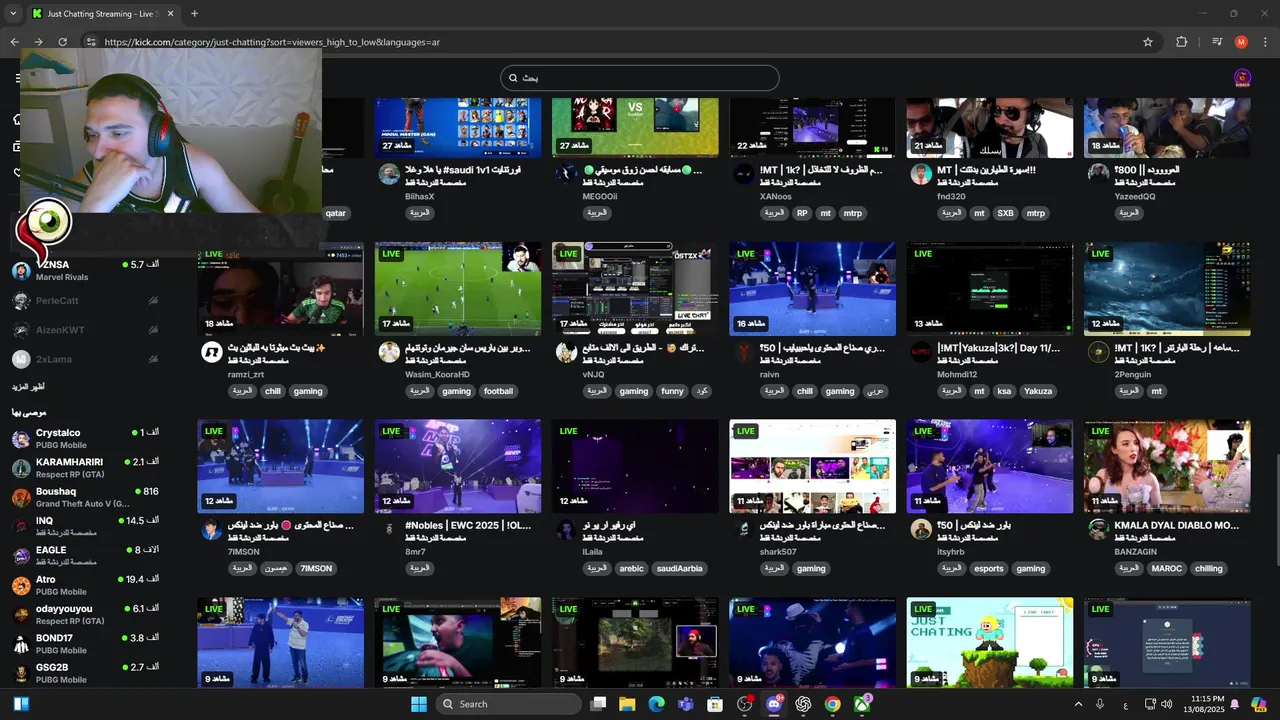Screen dimensions: 1280x720
Task: Click the esports tag under itsyhrb
Action: 988,568
